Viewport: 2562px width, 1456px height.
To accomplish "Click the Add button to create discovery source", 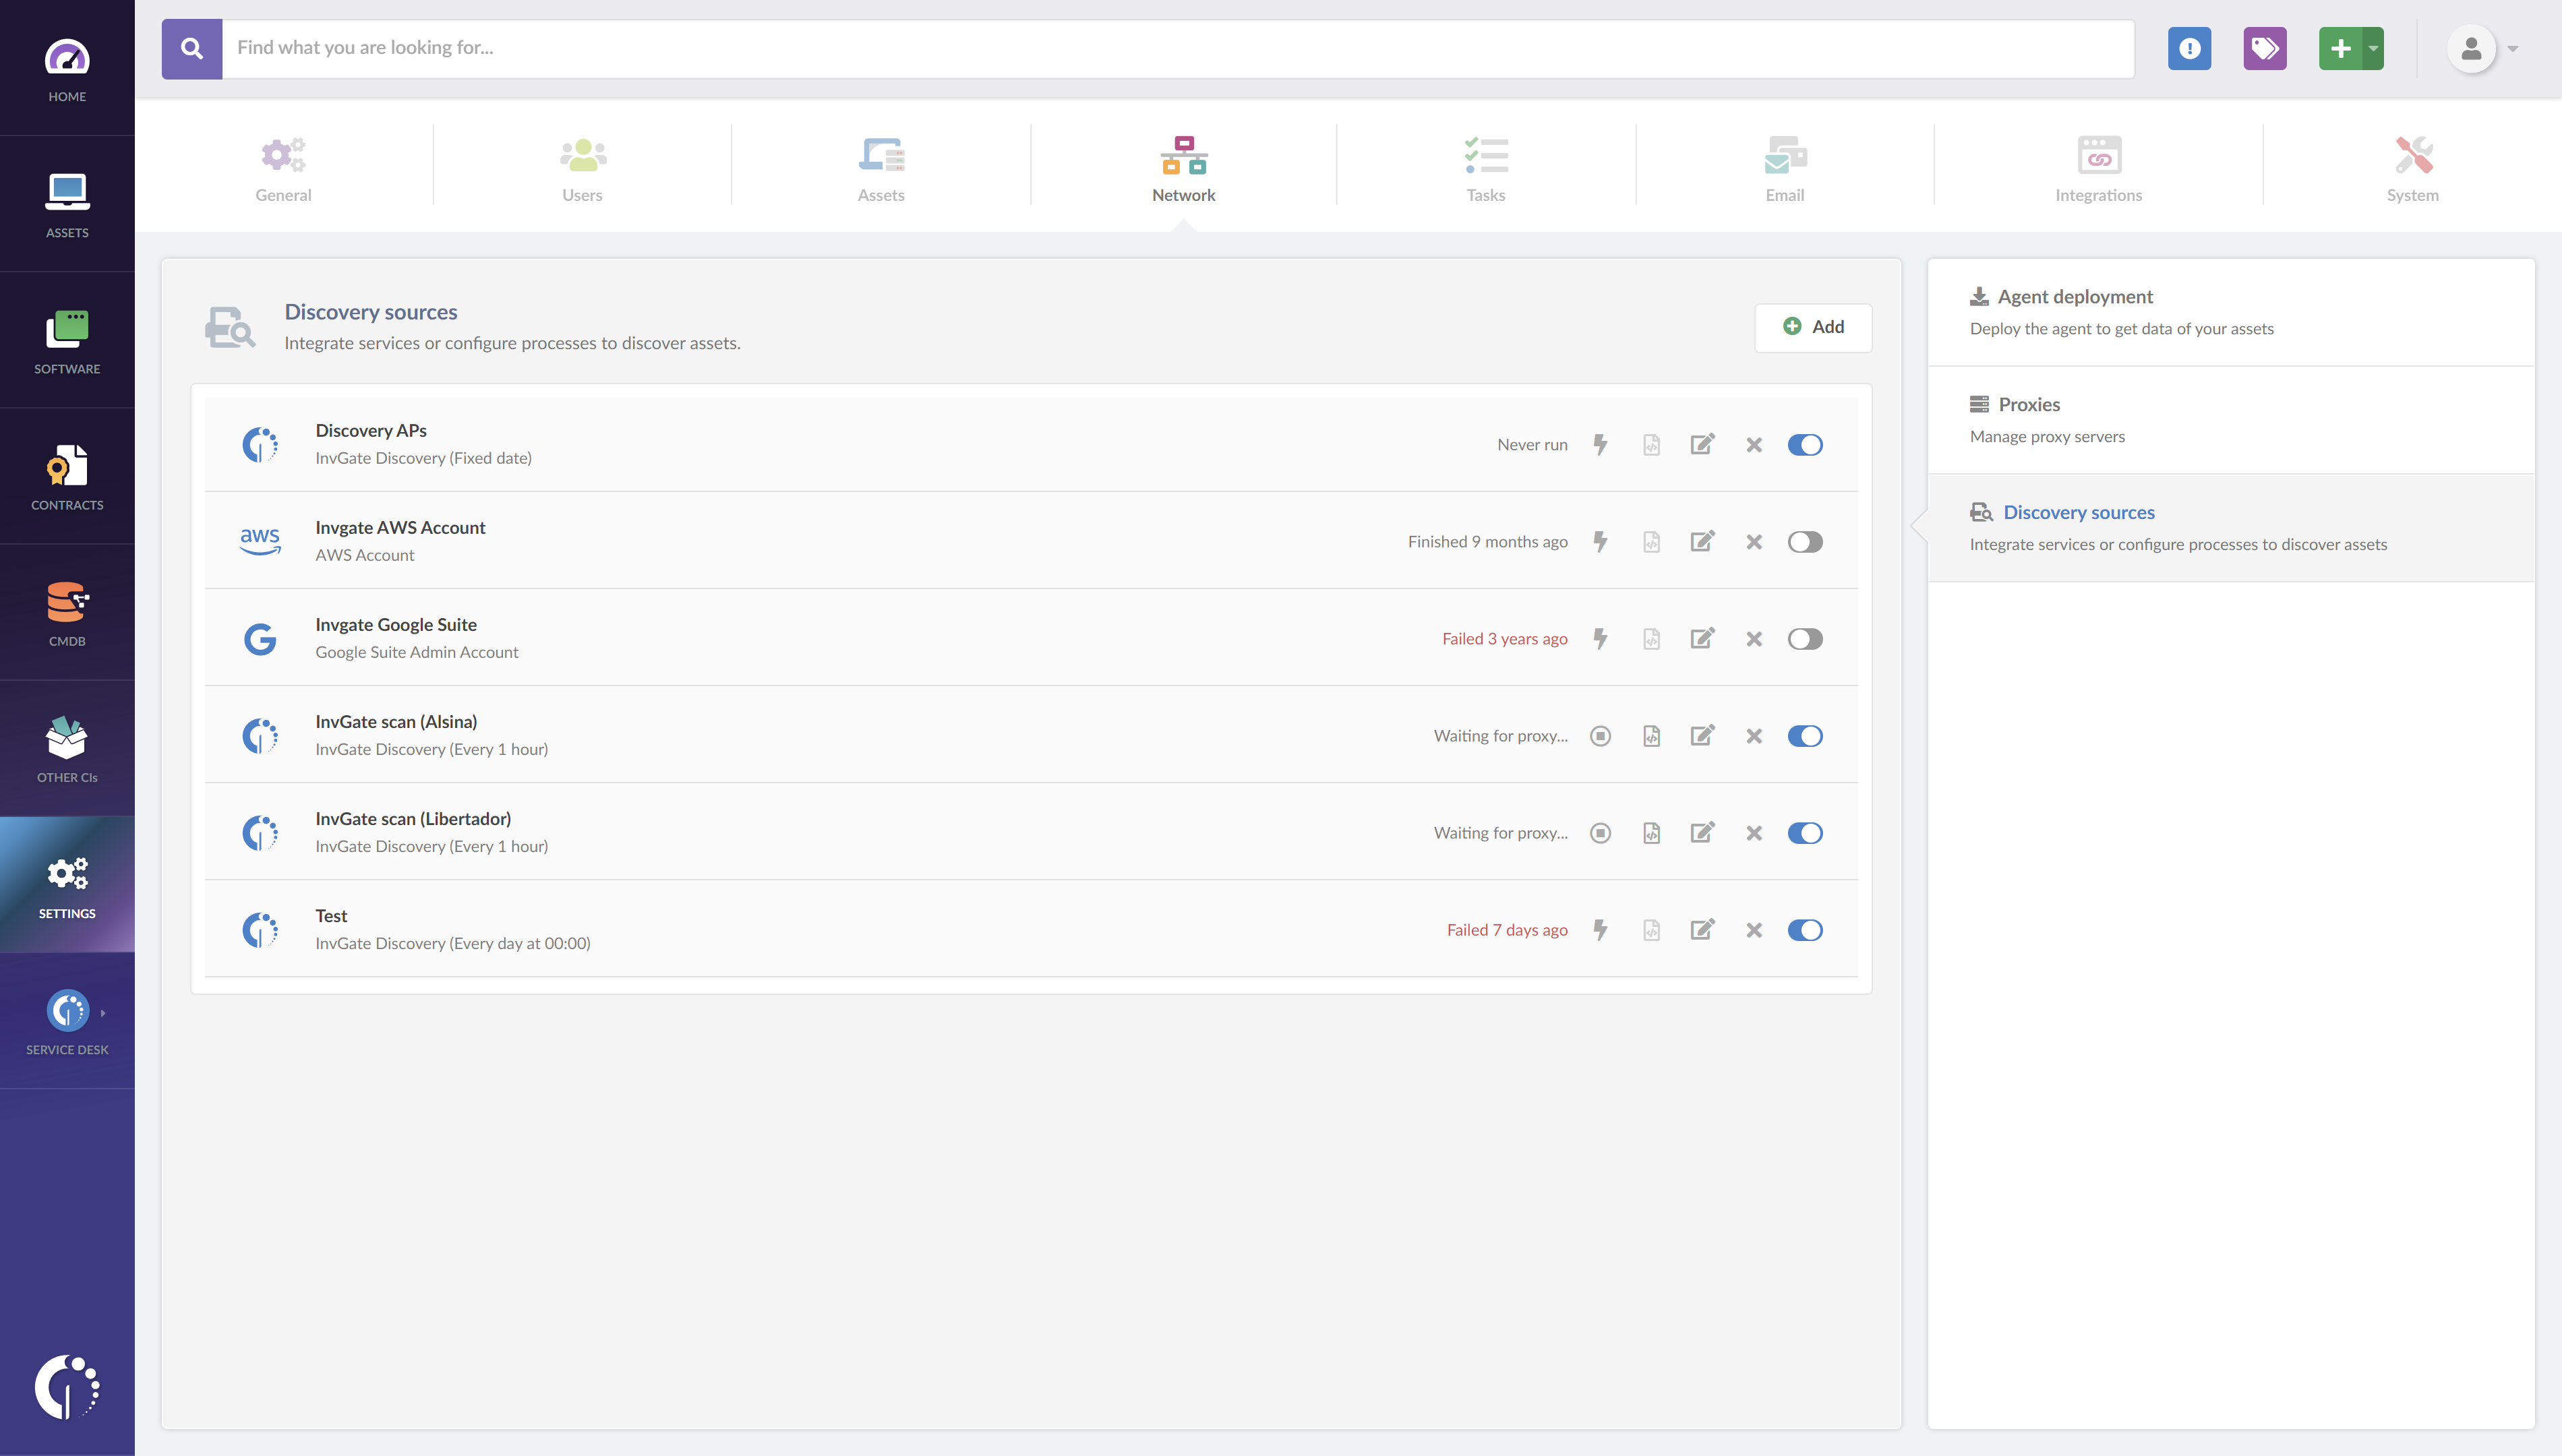I will pyautogui.click(x=1814, y=327).
